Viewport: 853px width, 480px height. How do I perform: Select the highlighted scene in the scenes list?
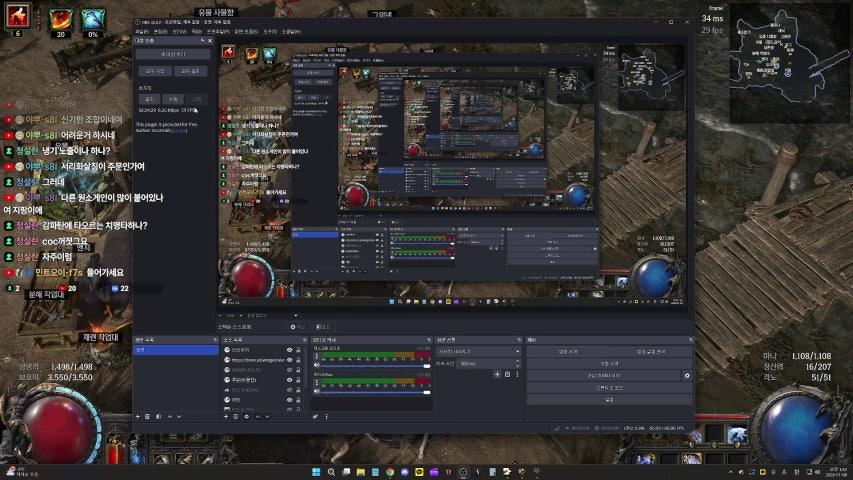click(176, 350)
